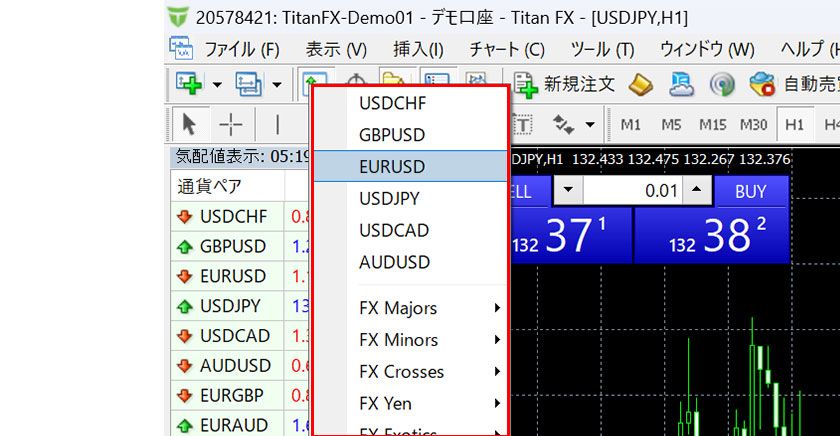The height and width of the screenshot is (436, 840).
Task: Choose USDCAD in the popup menu
Action: click(410, 230)
